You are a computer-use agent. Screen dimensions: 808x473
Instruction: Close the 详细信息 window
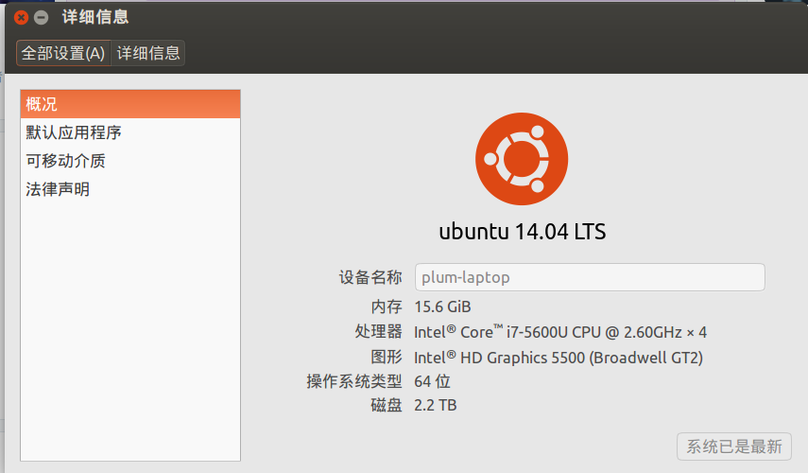(21, 18)
